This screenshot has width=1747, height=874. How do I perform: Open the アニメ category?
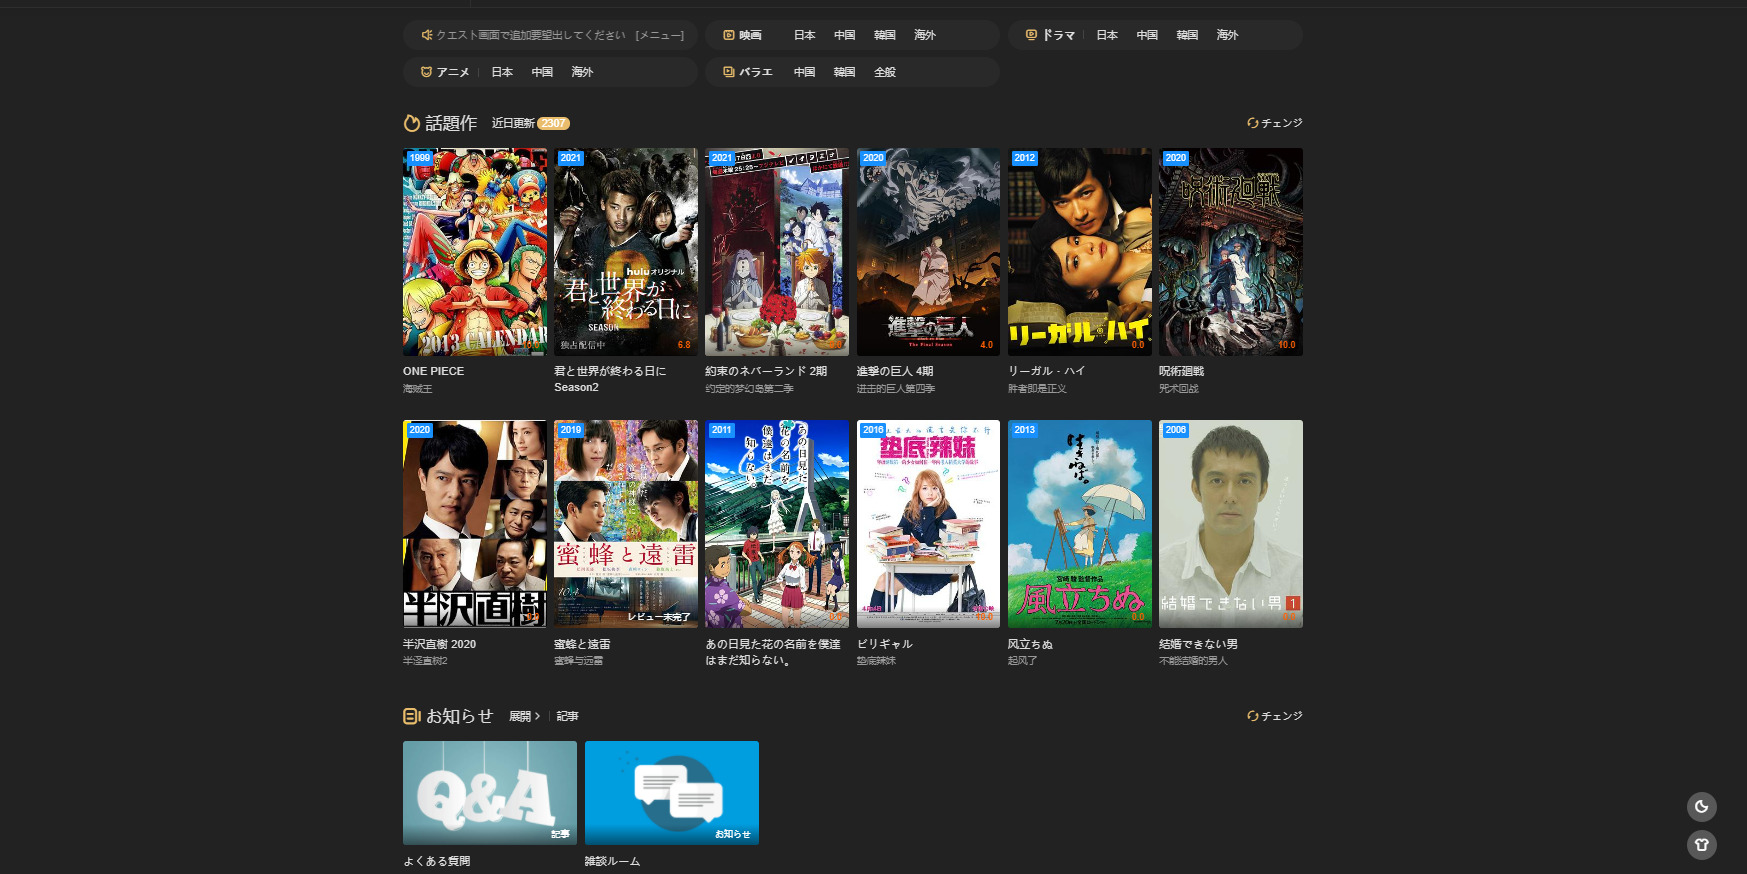coord(453,72)
